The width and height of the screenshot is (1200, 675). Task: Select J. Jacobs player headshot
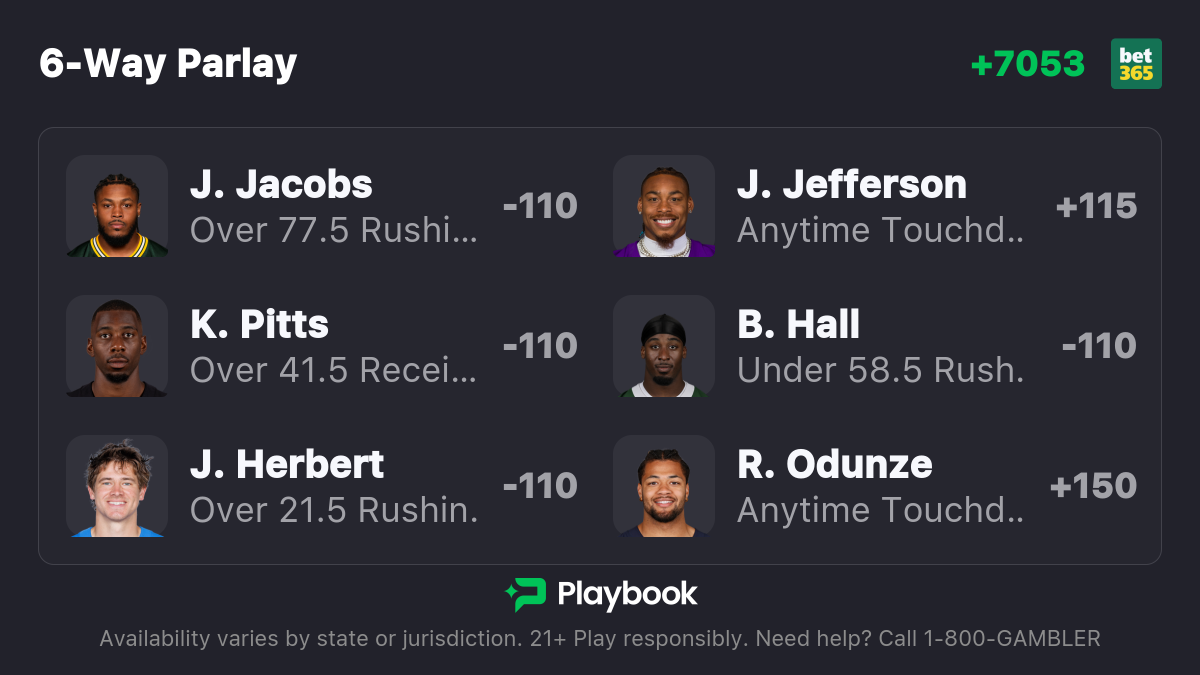(117, 206)
